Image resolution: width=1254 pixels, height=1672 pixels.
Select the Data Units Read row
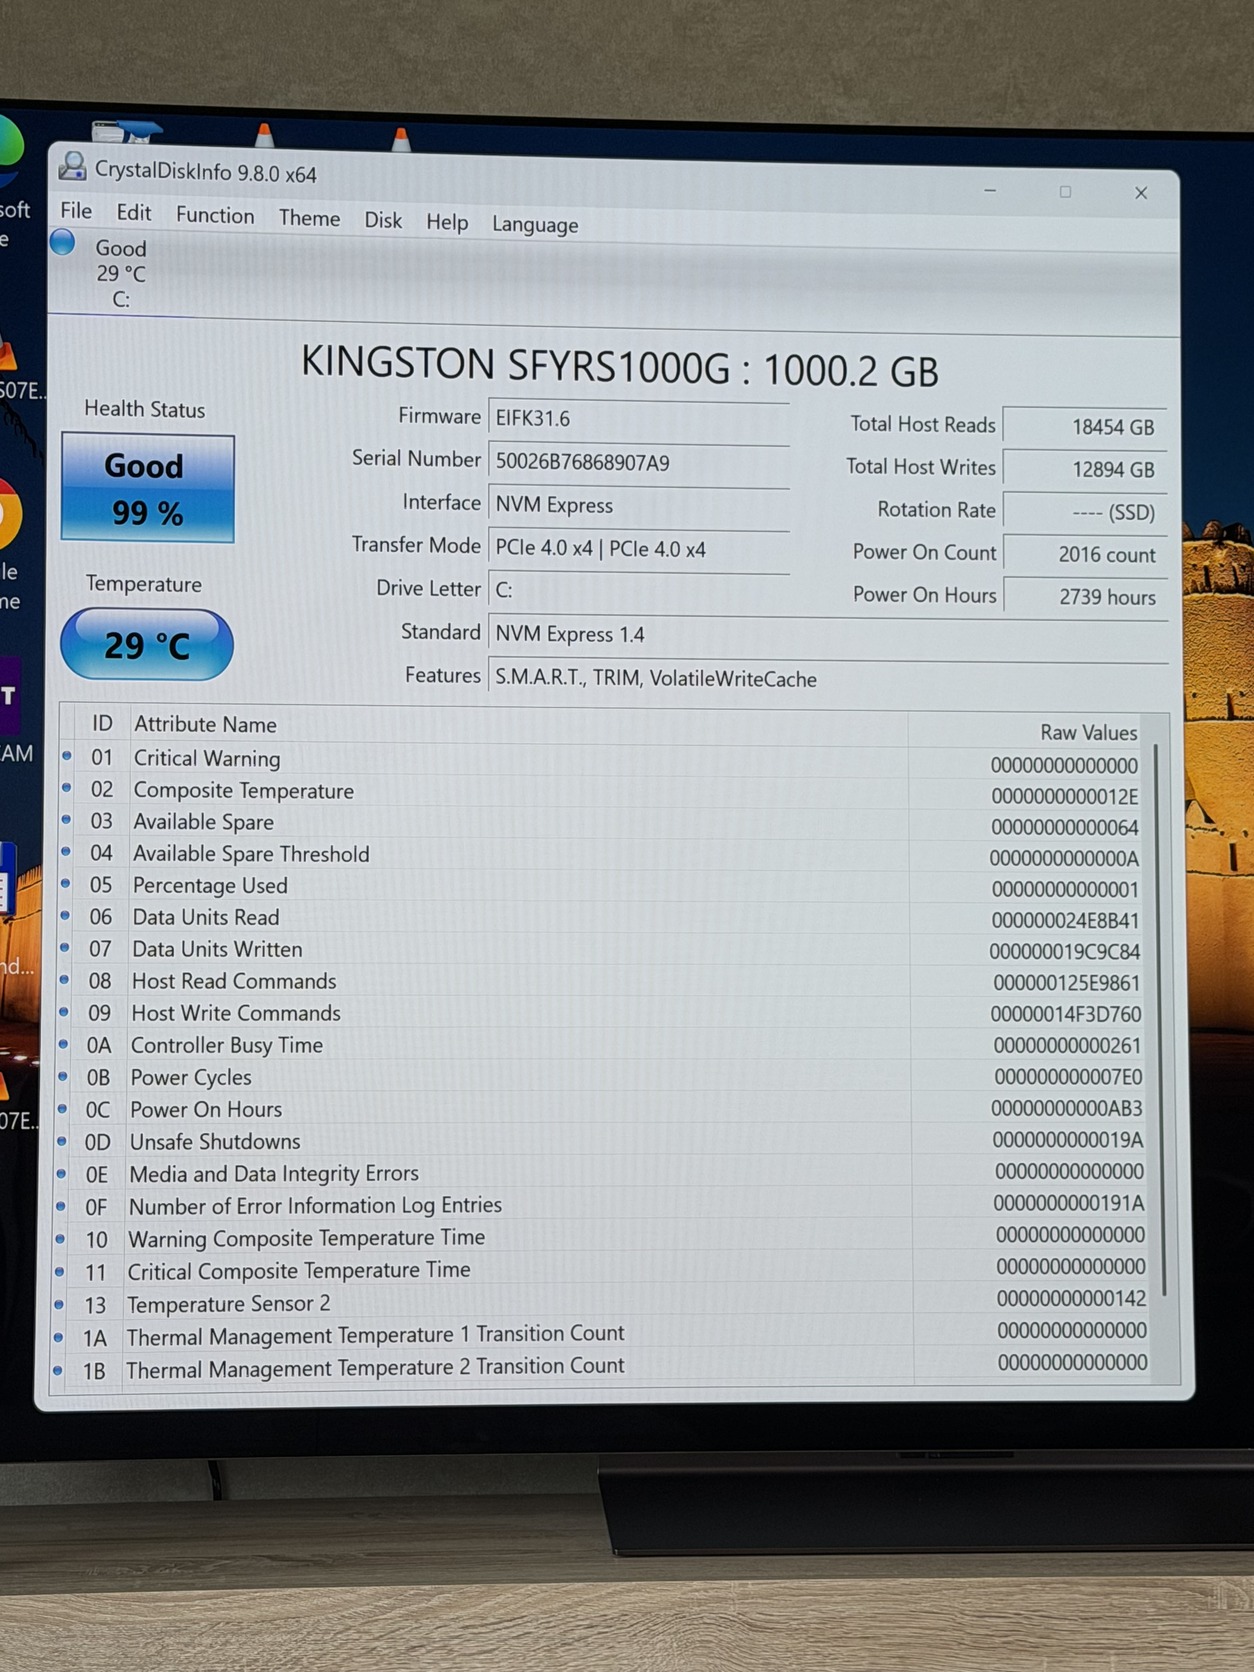tap(600, 918)
